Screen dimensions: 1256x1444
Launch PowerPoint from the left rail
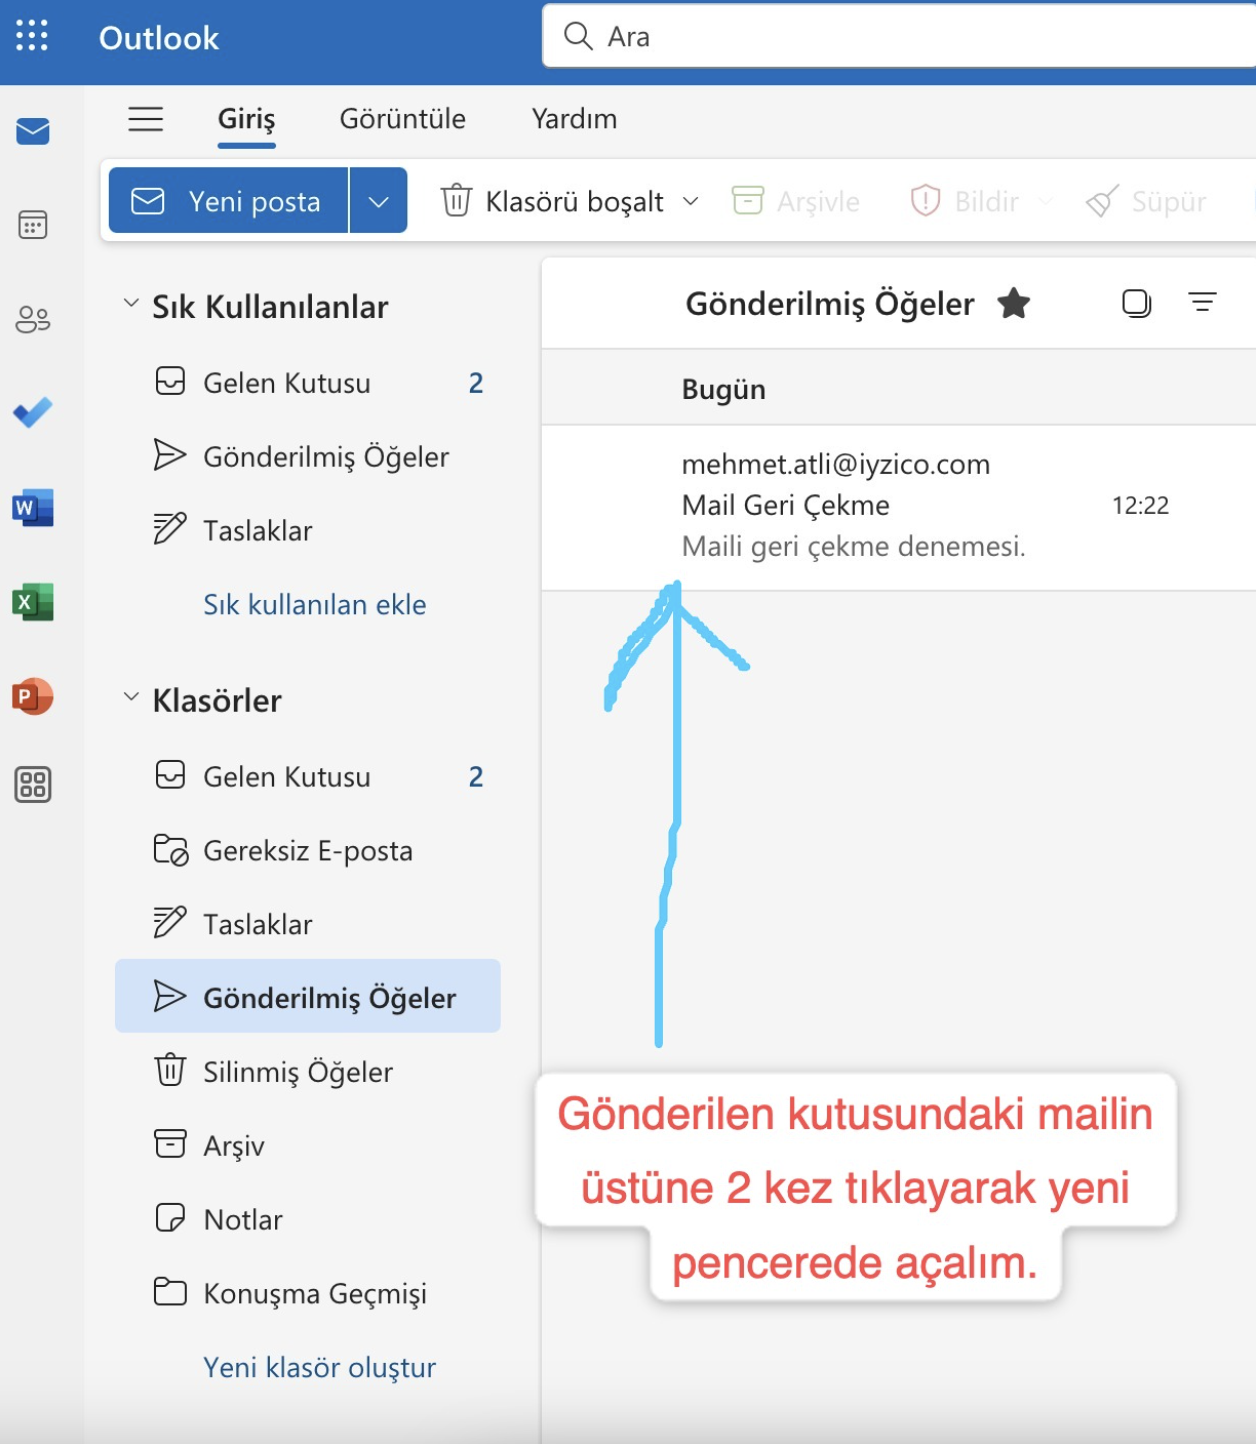(33, 696)
